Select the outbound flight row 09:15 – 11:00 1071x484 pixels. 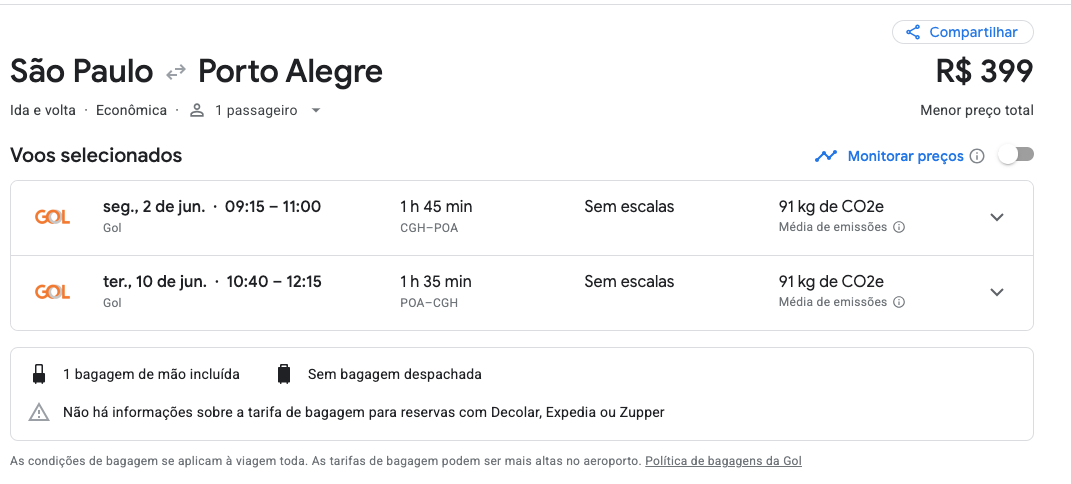pyautogui.click(x=522, y=218)
